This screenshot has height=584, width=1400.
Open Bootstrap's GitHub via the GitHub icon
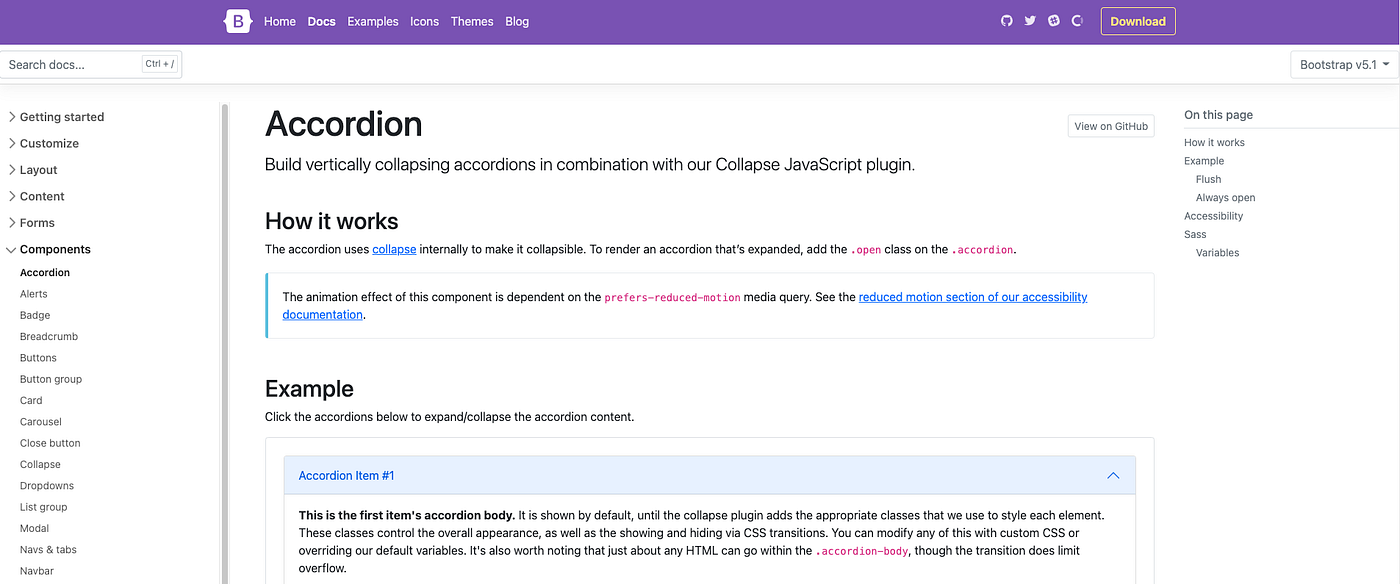(1006, 20)
